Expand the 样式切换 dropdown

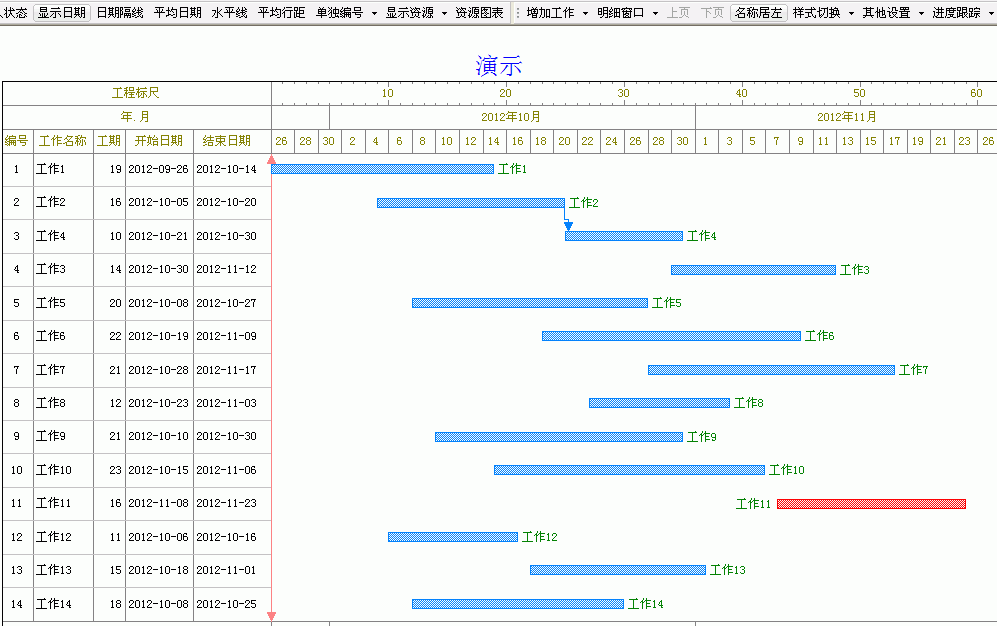(823, 13)
